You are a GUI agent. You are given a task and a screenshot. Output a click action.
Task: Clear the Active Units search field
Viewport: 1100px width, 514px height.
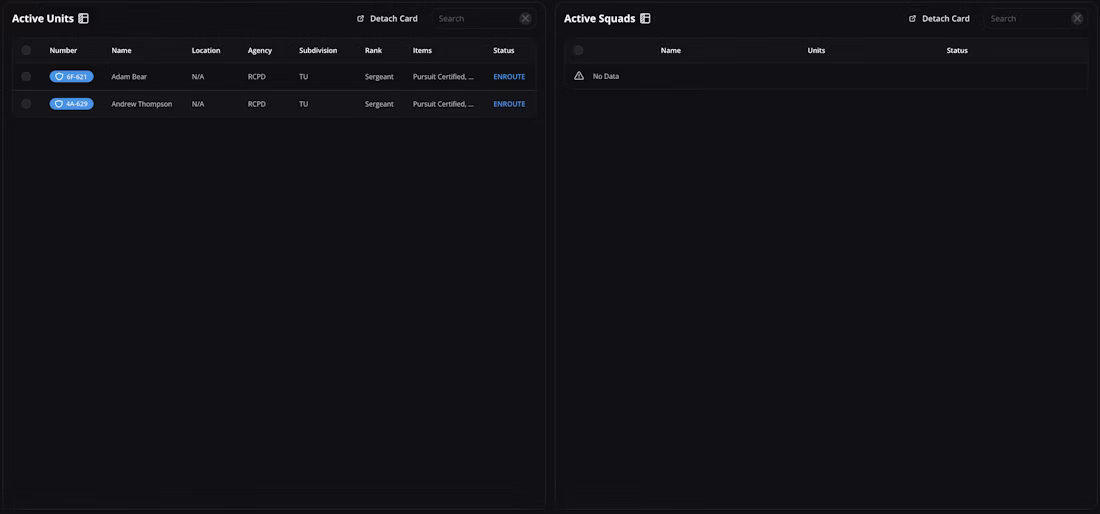coord(525,19)
